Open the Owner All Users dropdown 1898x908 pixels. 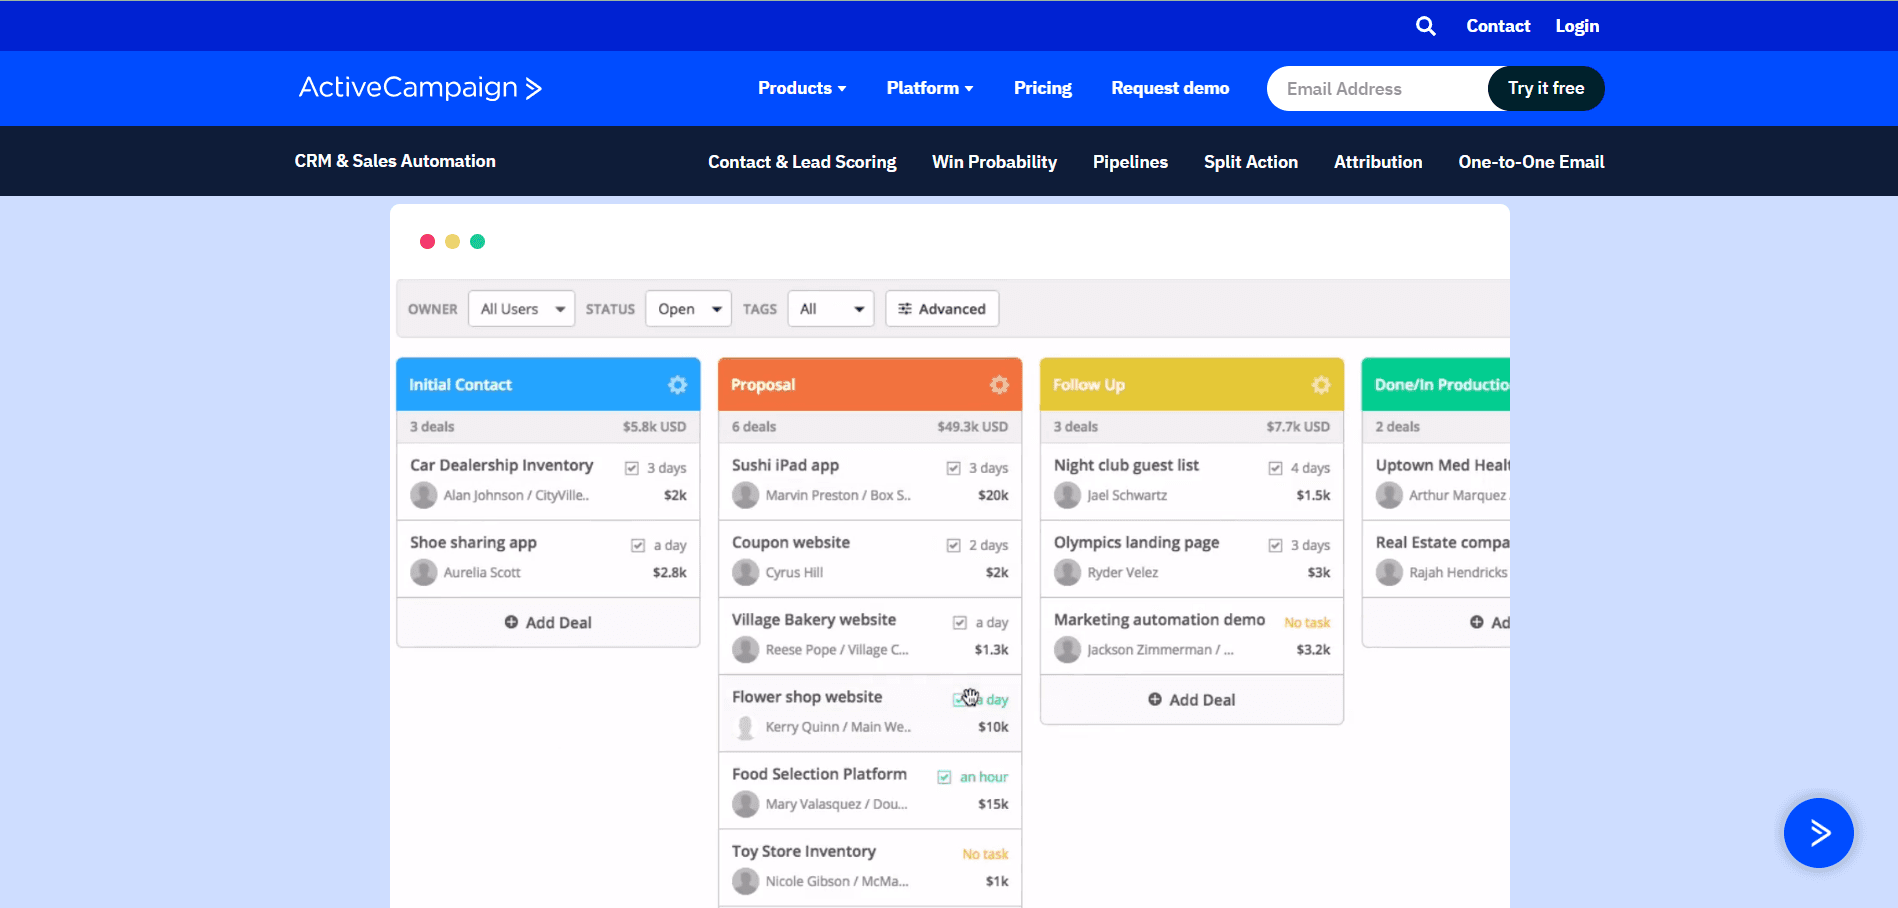pos(521,308)
